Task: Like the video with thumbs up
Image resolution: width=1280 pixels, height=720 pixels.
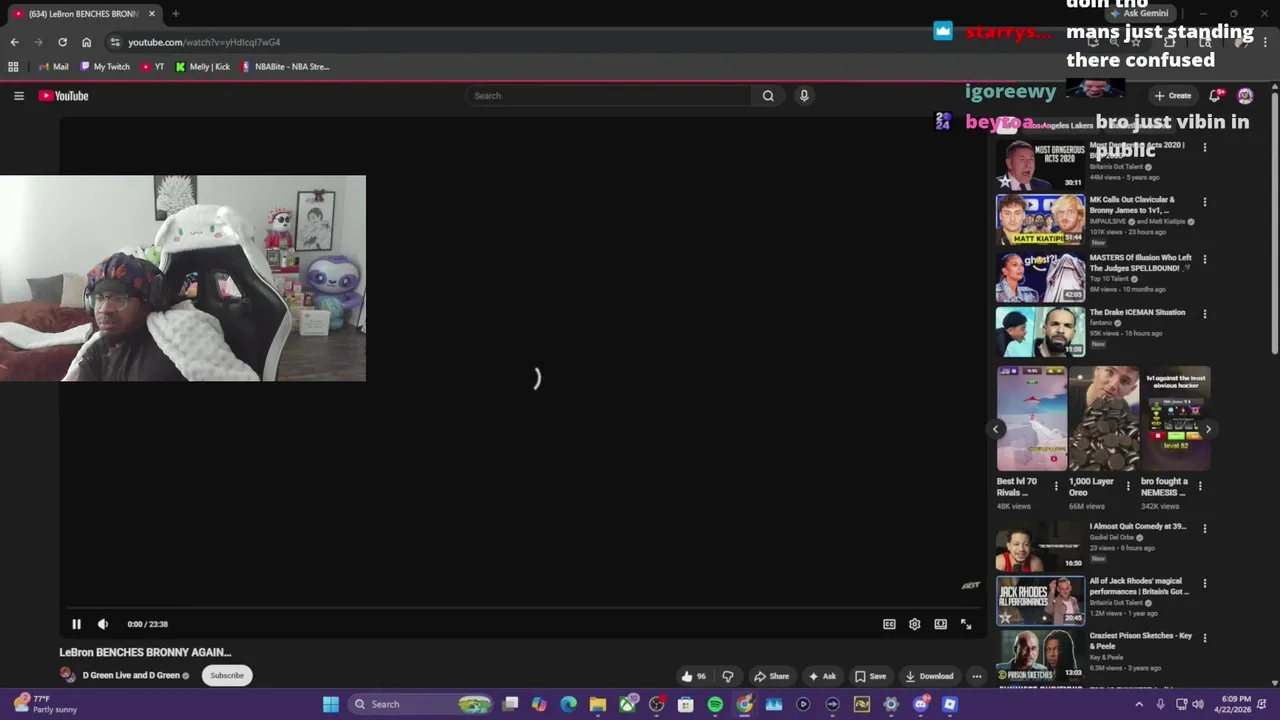Action: point(694,676)
